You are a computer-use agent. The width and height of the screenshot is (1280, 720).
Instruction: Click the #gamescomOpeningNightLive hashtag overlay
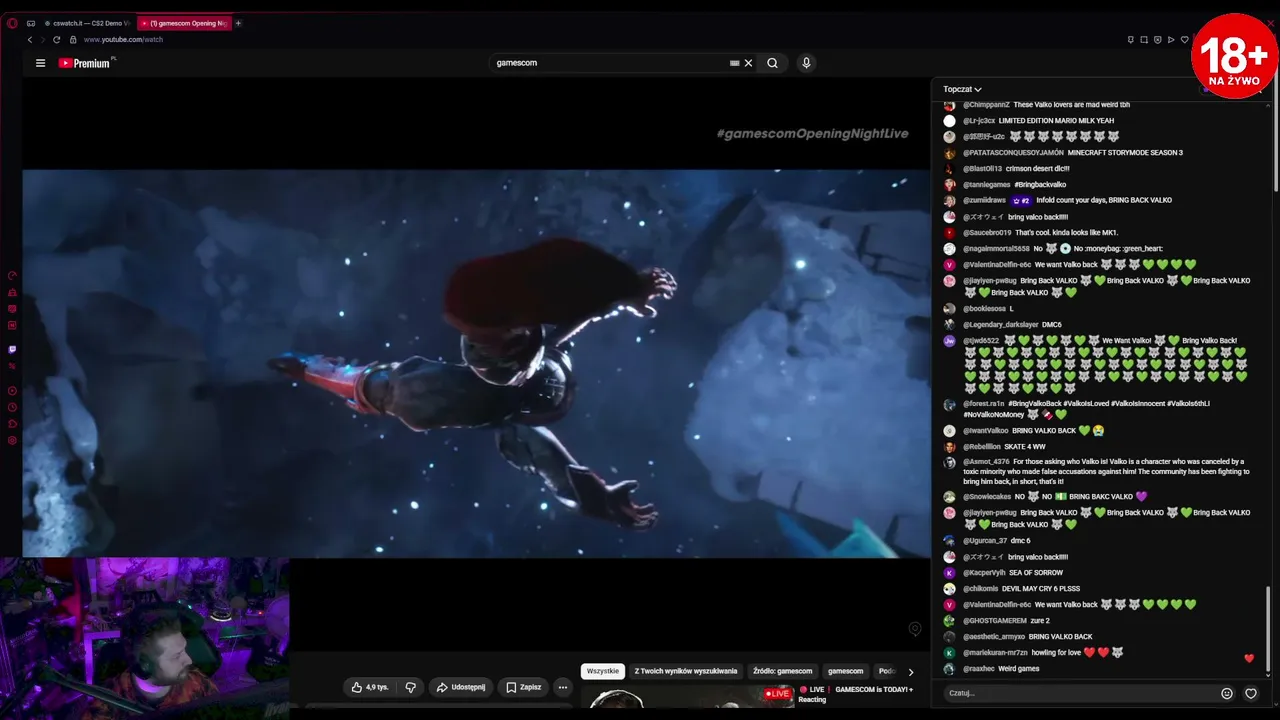point(812,134)
